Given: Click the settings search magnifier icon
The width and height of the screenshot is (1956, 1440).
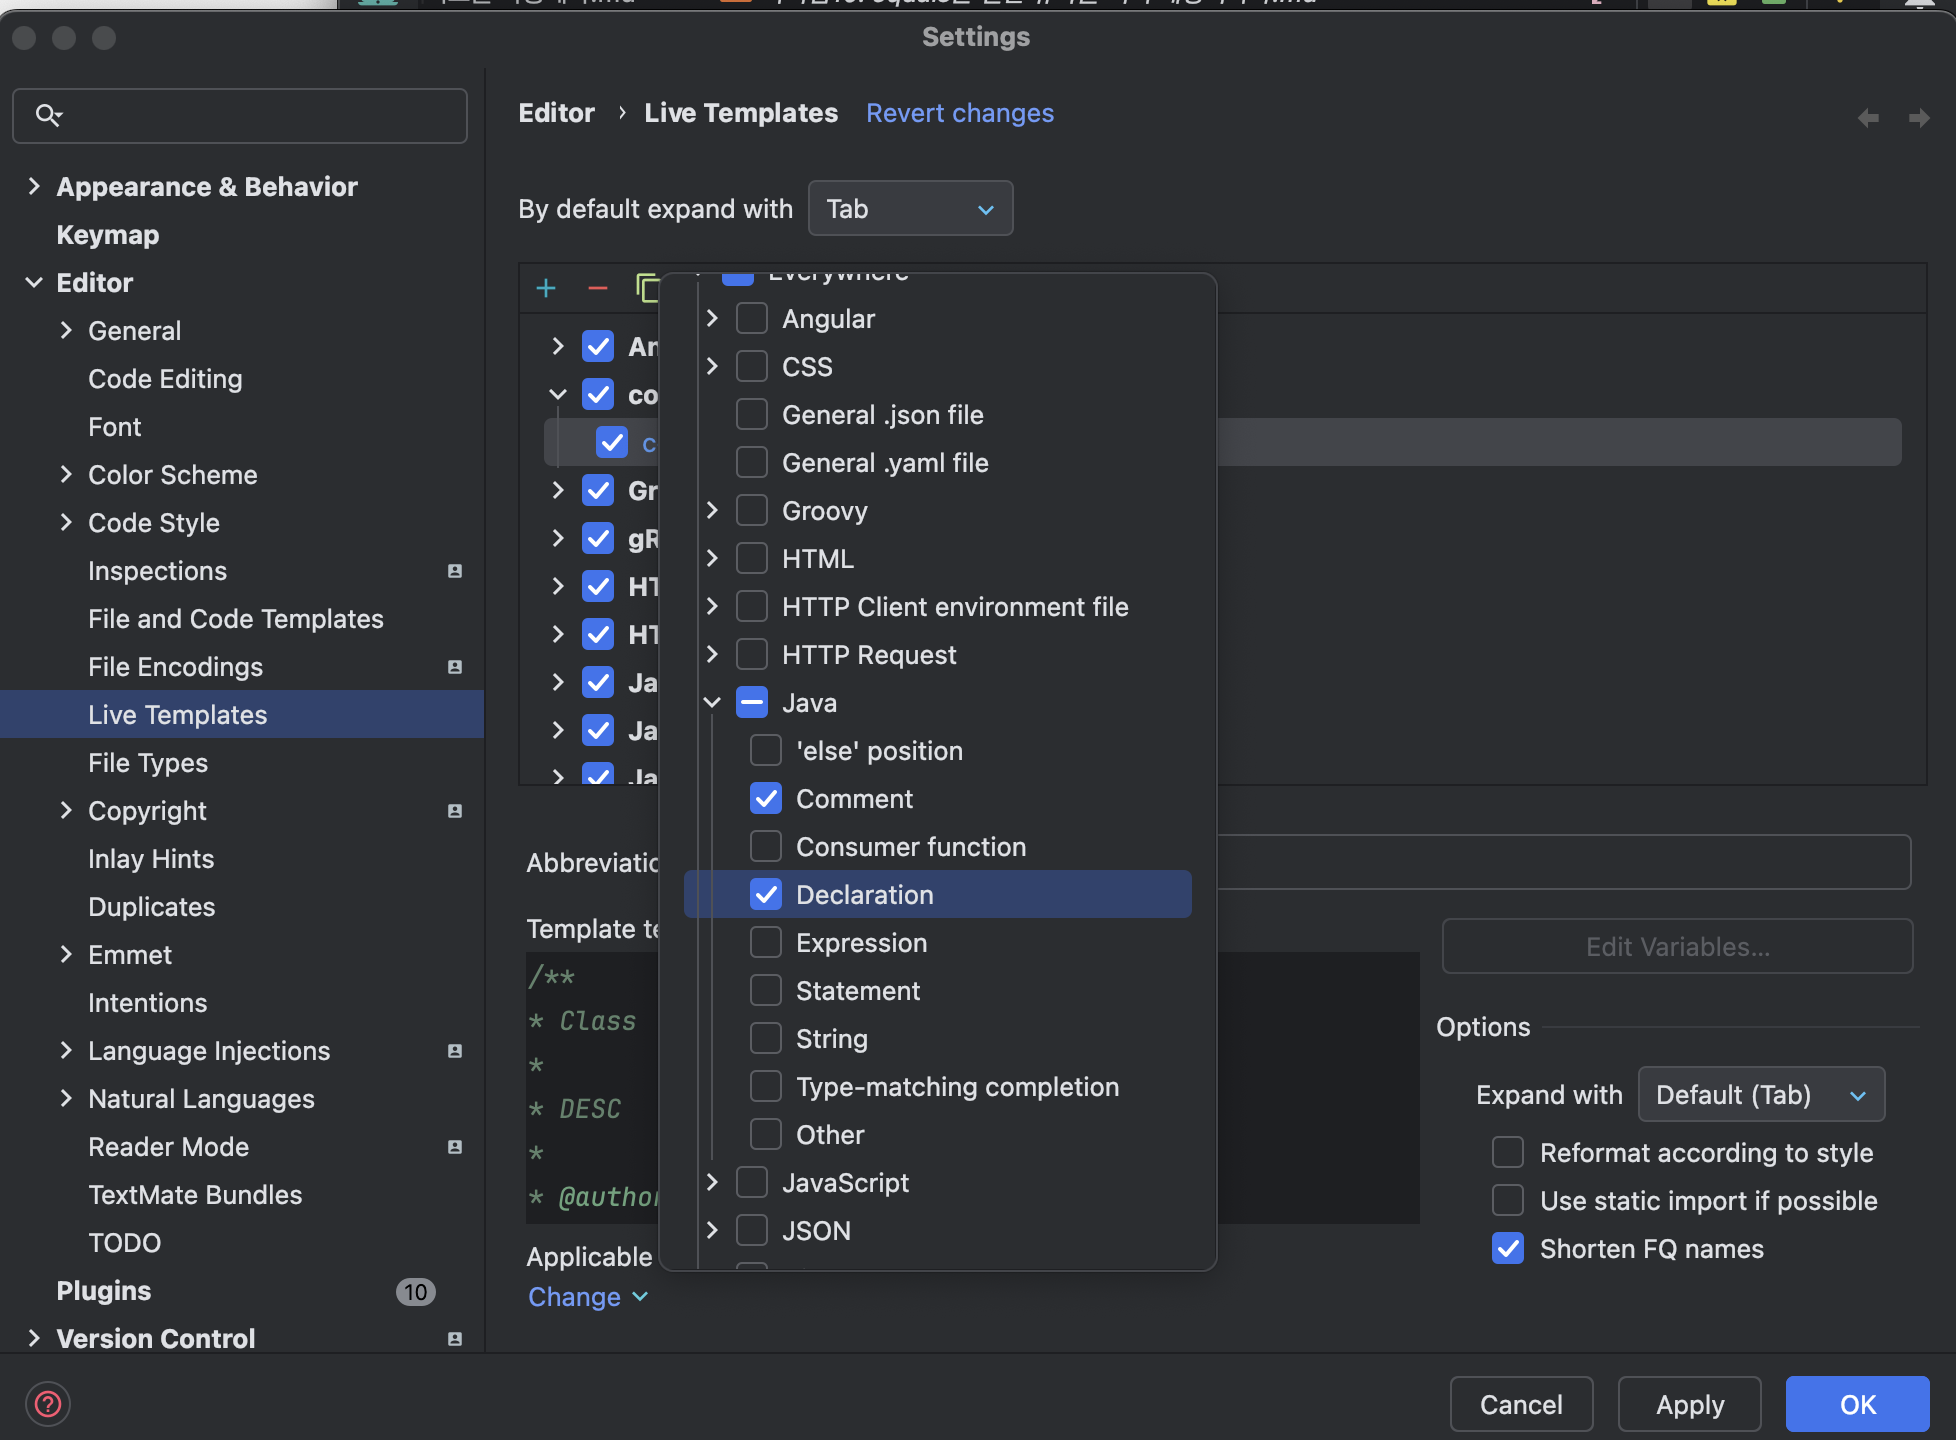Looking at the screenshot, I should point(48,115).
